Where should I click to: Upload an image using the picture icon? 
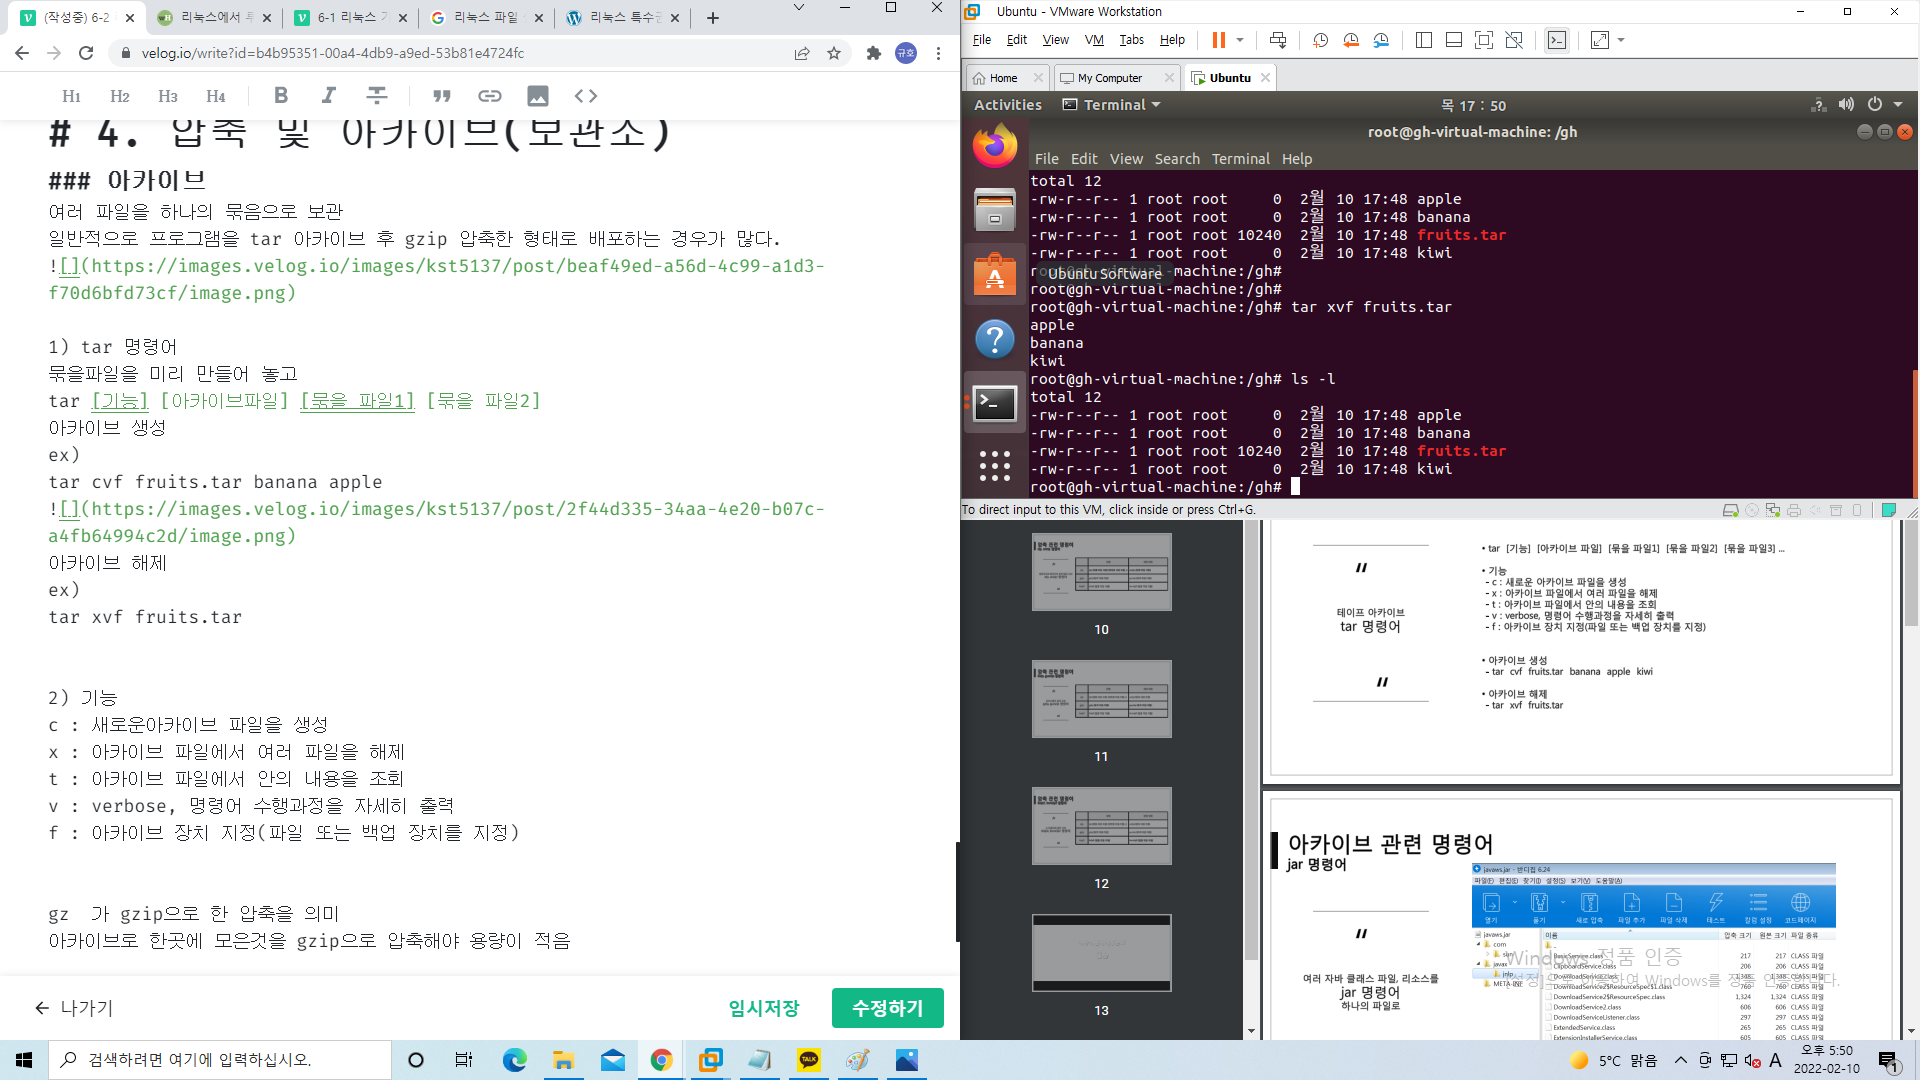(x=538, y=96)
